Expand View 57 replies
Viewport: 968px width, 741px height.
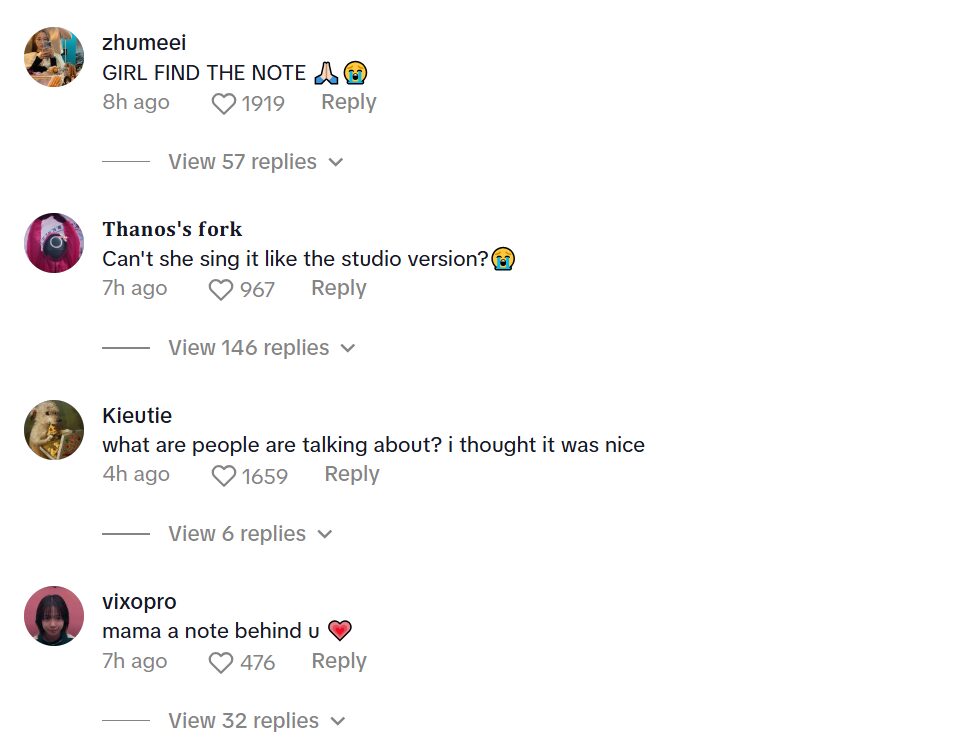click(255, 162)
